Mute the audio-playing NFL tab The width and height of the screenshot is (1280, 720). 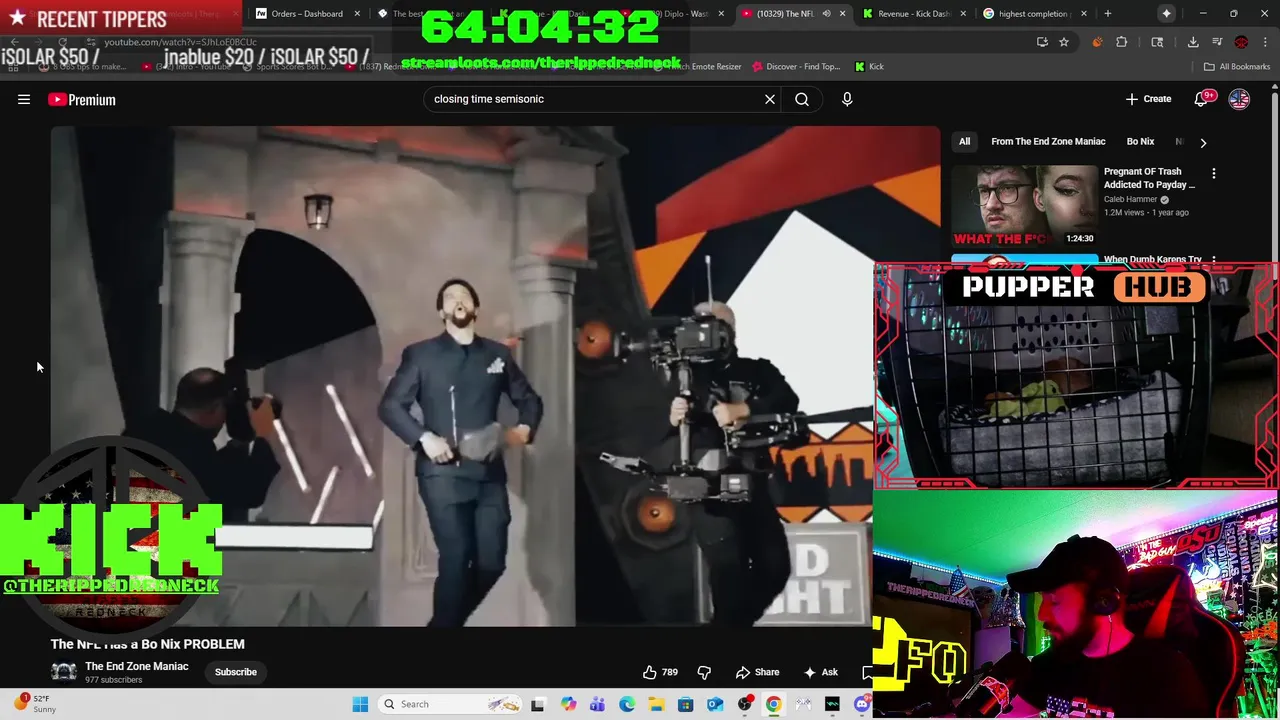[825, 14]
